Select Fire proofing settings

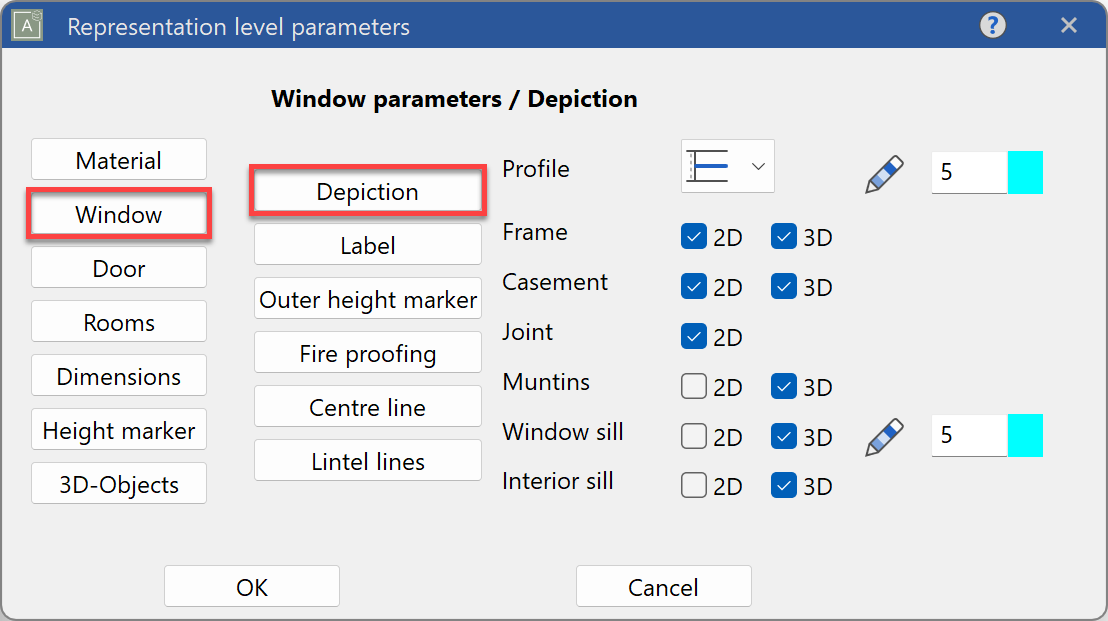tap(367, 352)
